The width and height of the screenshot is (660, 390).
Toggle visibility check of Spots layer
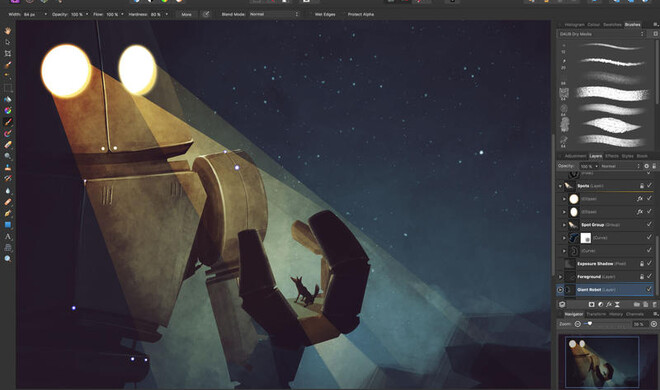click(649, 186)
